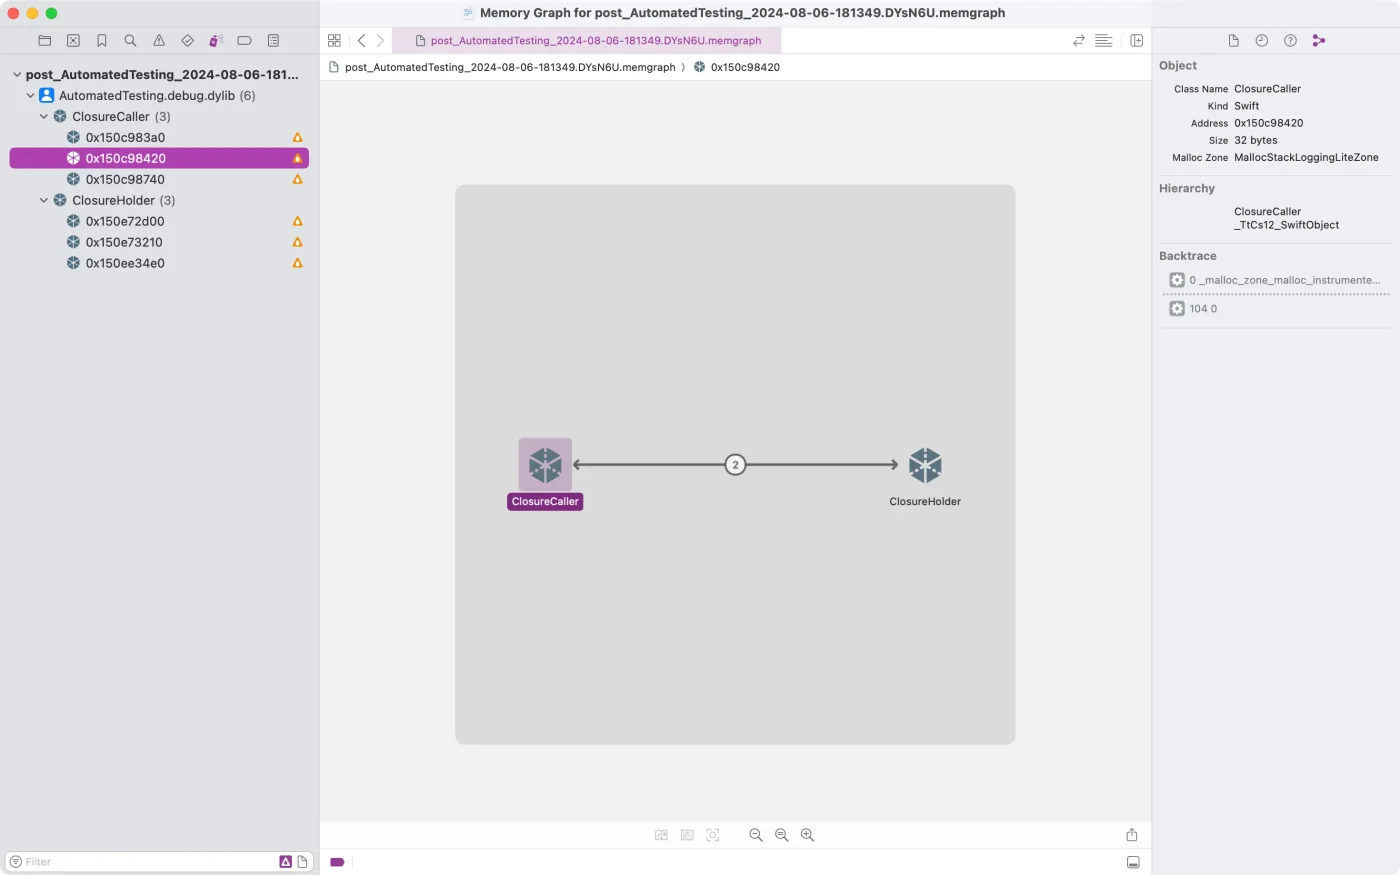Open the Breakpoint navigator tag icon

(244, 41)
